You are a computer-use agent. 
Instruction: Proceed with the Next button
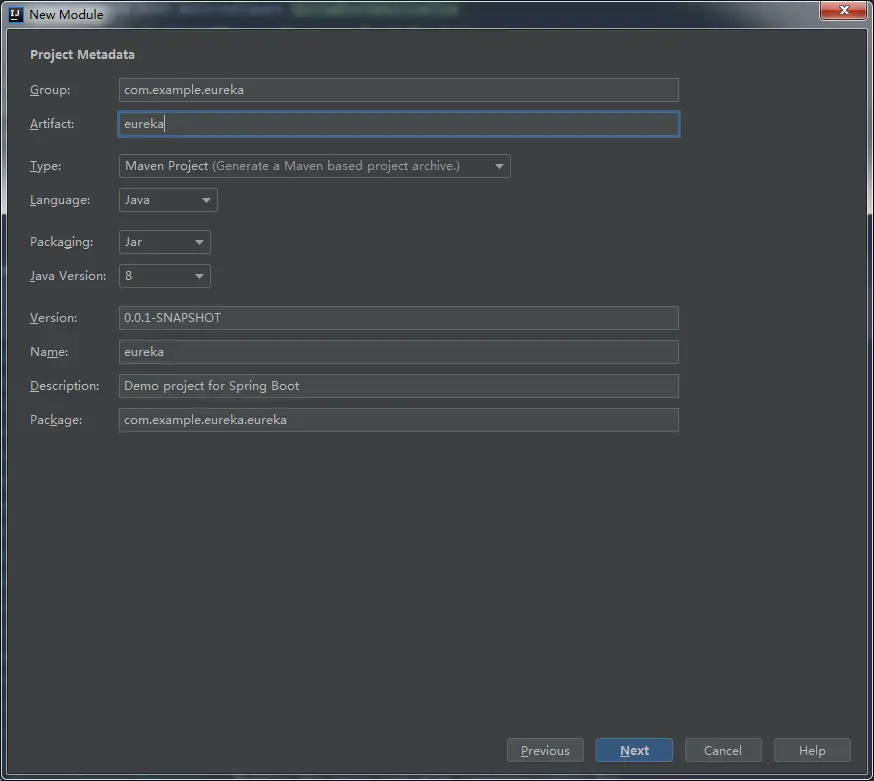tap(634, 750)
